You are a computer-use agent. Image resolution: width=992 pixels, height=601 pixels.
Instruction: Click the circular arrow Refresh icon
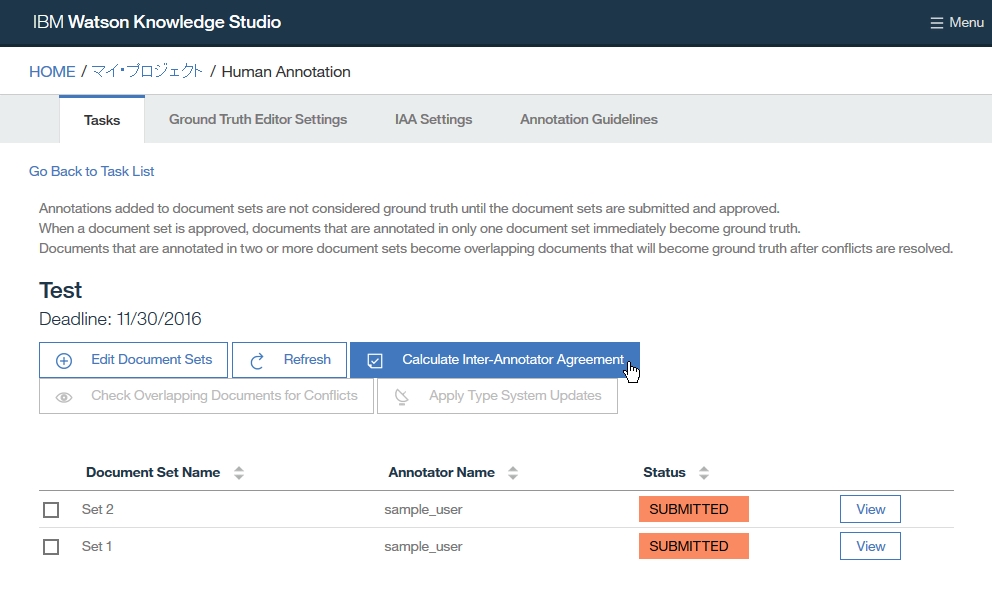click(x=257, y=360)
